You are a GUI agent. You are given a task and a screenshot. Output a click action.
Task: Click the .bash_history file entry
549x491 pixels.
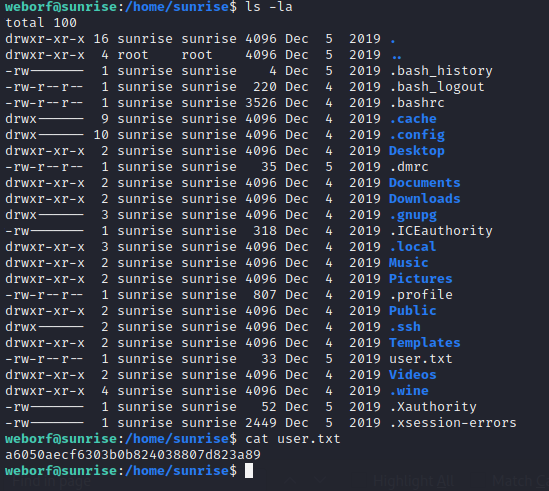click(441, 71)
